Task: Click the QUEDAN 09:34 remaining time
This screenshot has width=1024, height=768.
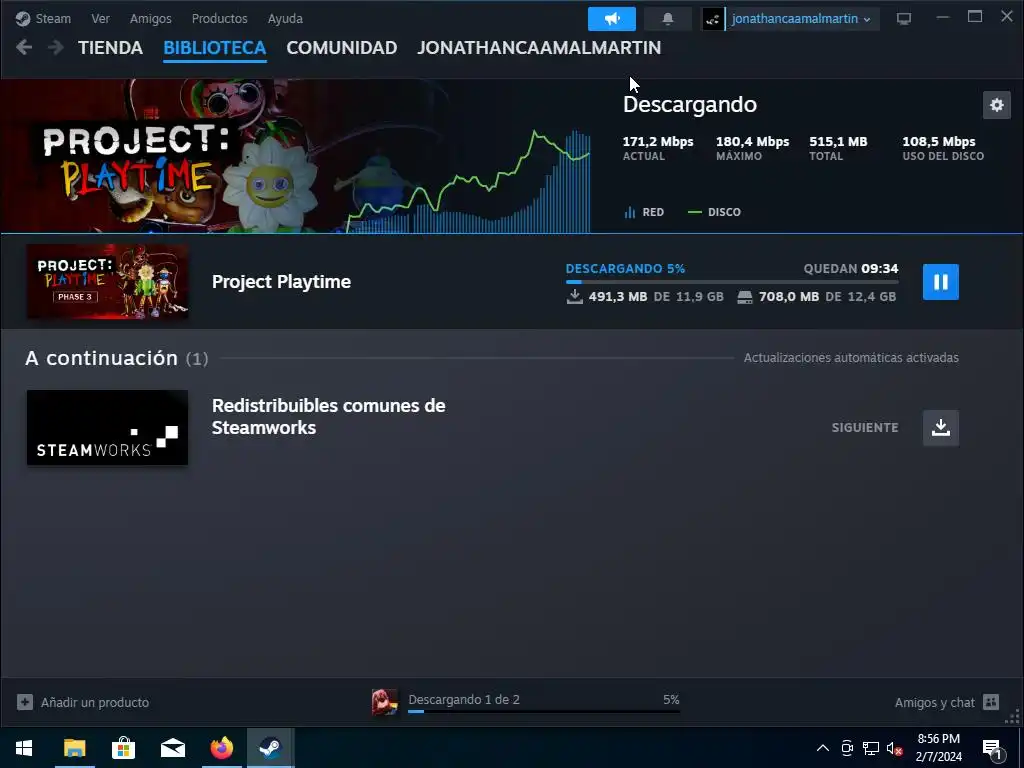Action: click(x=851, y=268)
